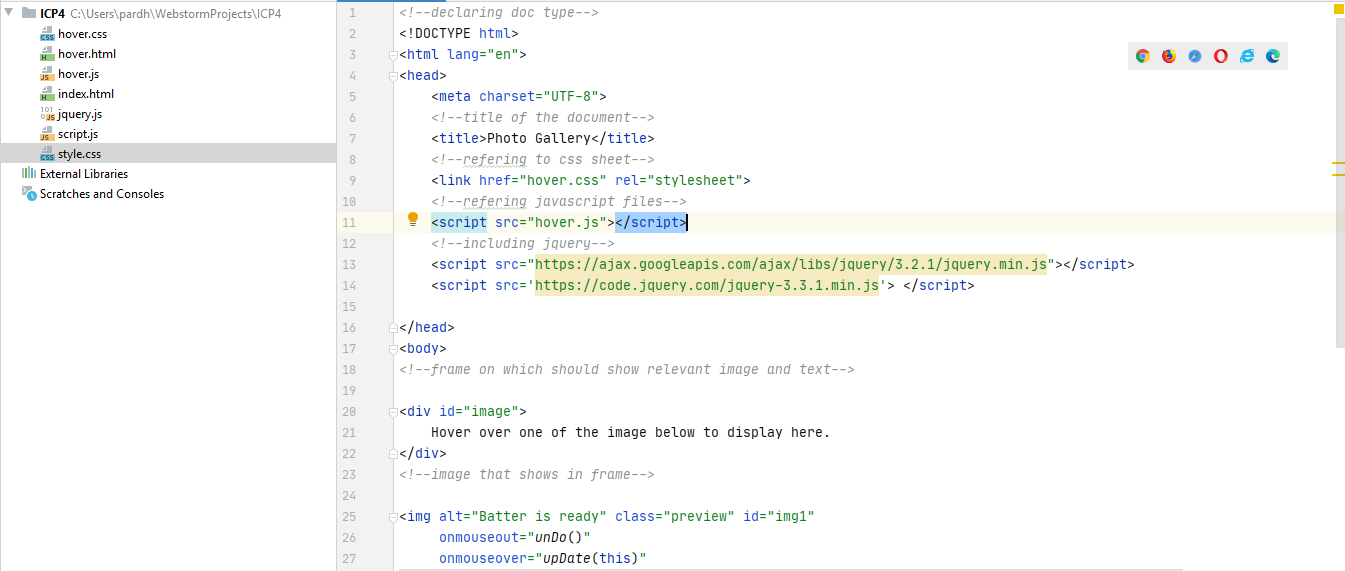Select index.html in the project tree
1345x571 pixels.
pos(86,94)
